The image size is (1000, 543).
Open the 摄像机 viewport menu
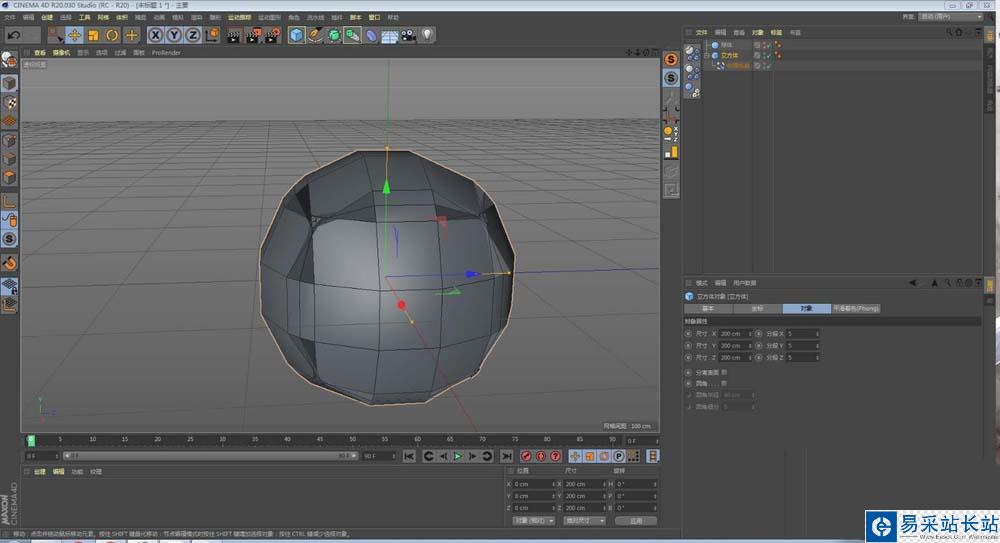61,53
